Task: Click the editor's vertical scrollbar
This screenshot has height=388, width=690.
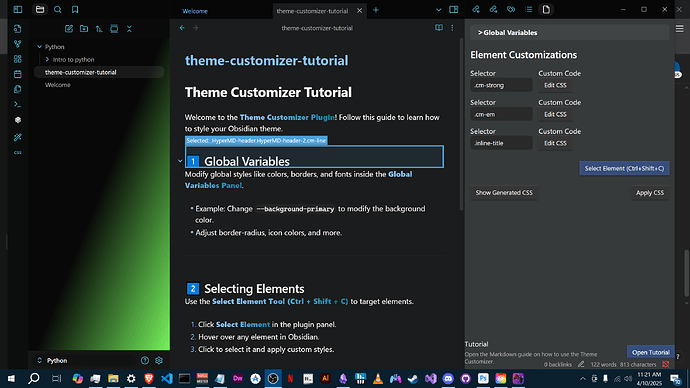Action: pyautogui.click(x=461, y=123)
